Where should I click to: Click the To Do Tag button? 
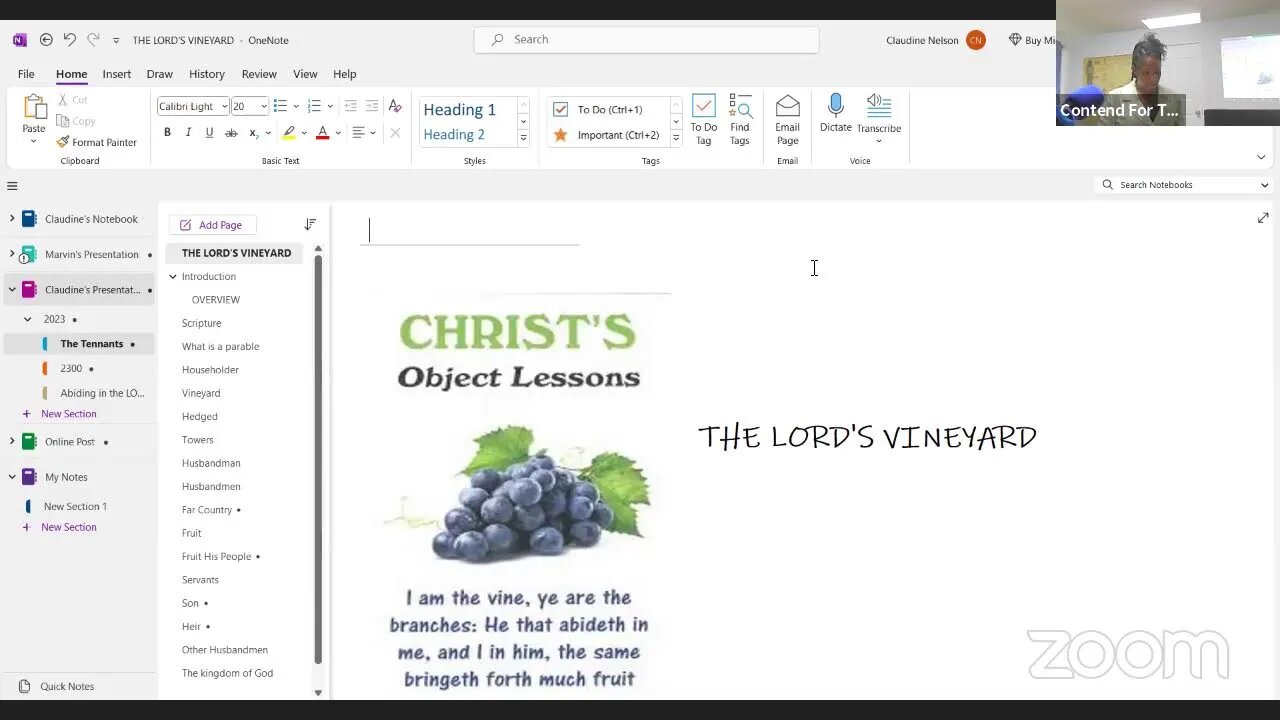[x=704, y=120]
